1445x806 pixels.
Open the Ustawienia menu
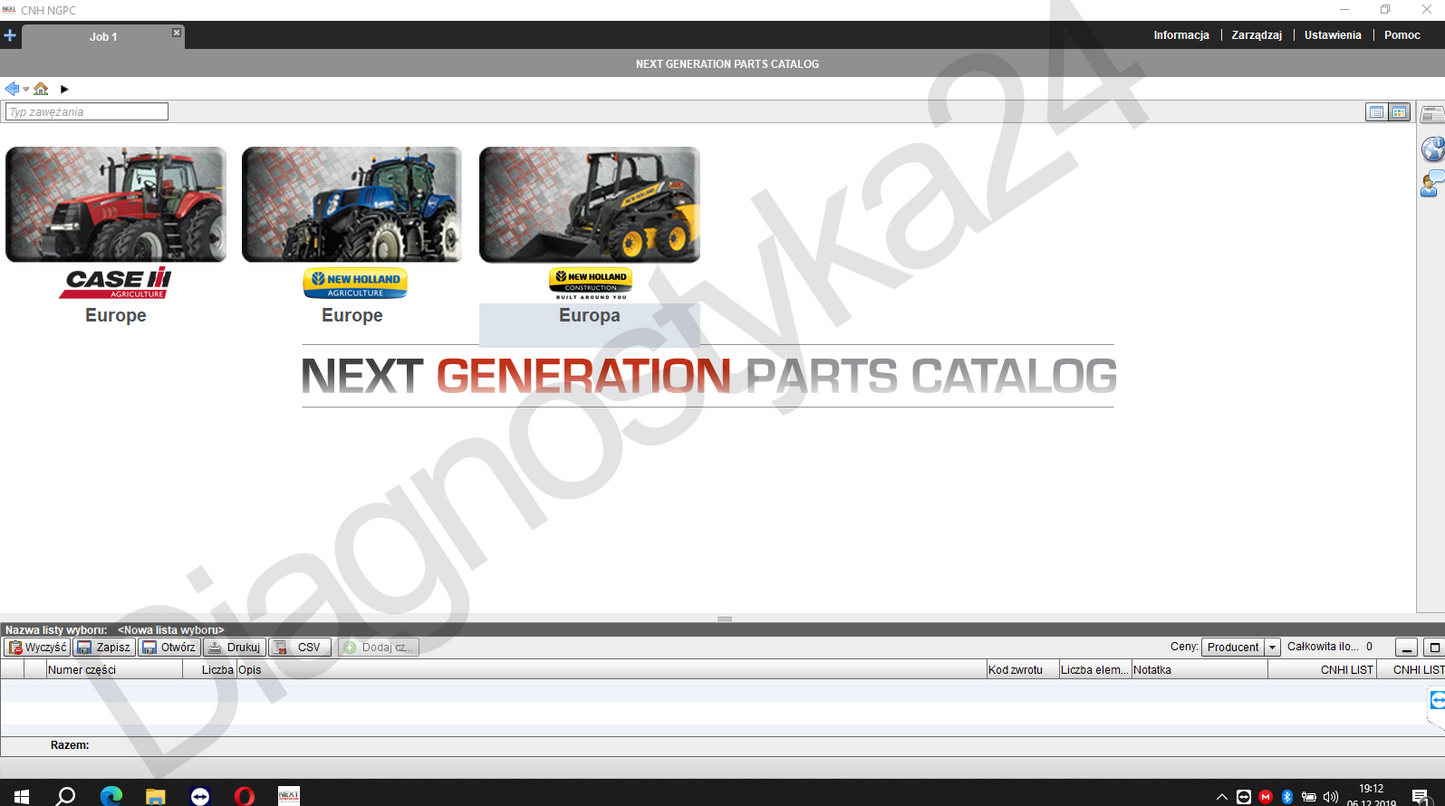coord(1333,35)
